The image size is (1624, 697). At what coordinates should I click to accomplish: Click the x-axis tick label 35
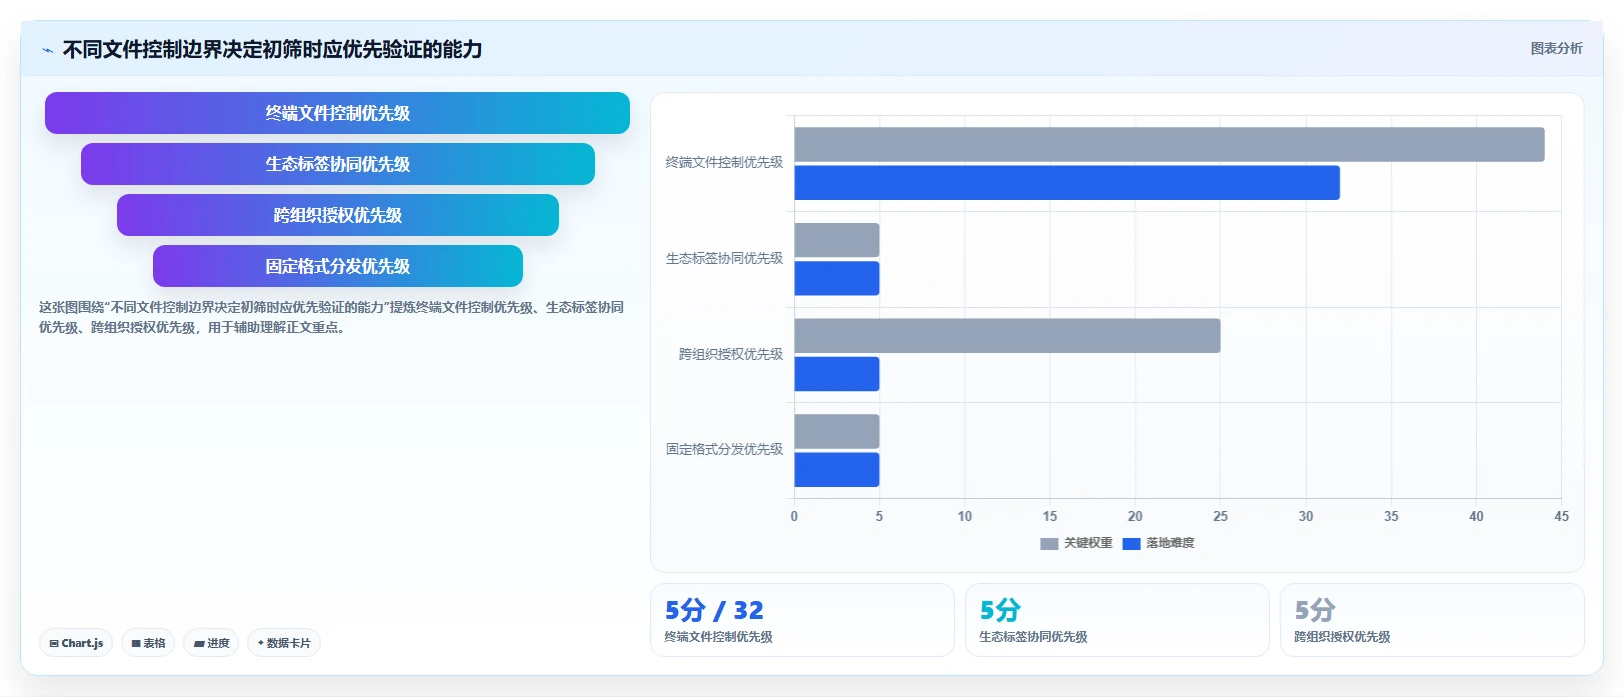click(x=1391, y=516)
